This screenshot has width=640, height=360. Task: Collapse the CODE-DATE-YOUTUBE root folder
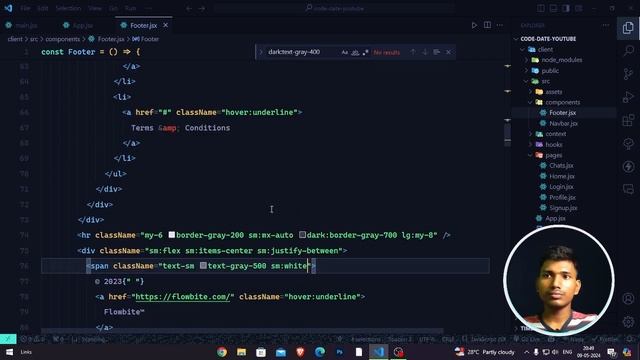tap(516, 39)
